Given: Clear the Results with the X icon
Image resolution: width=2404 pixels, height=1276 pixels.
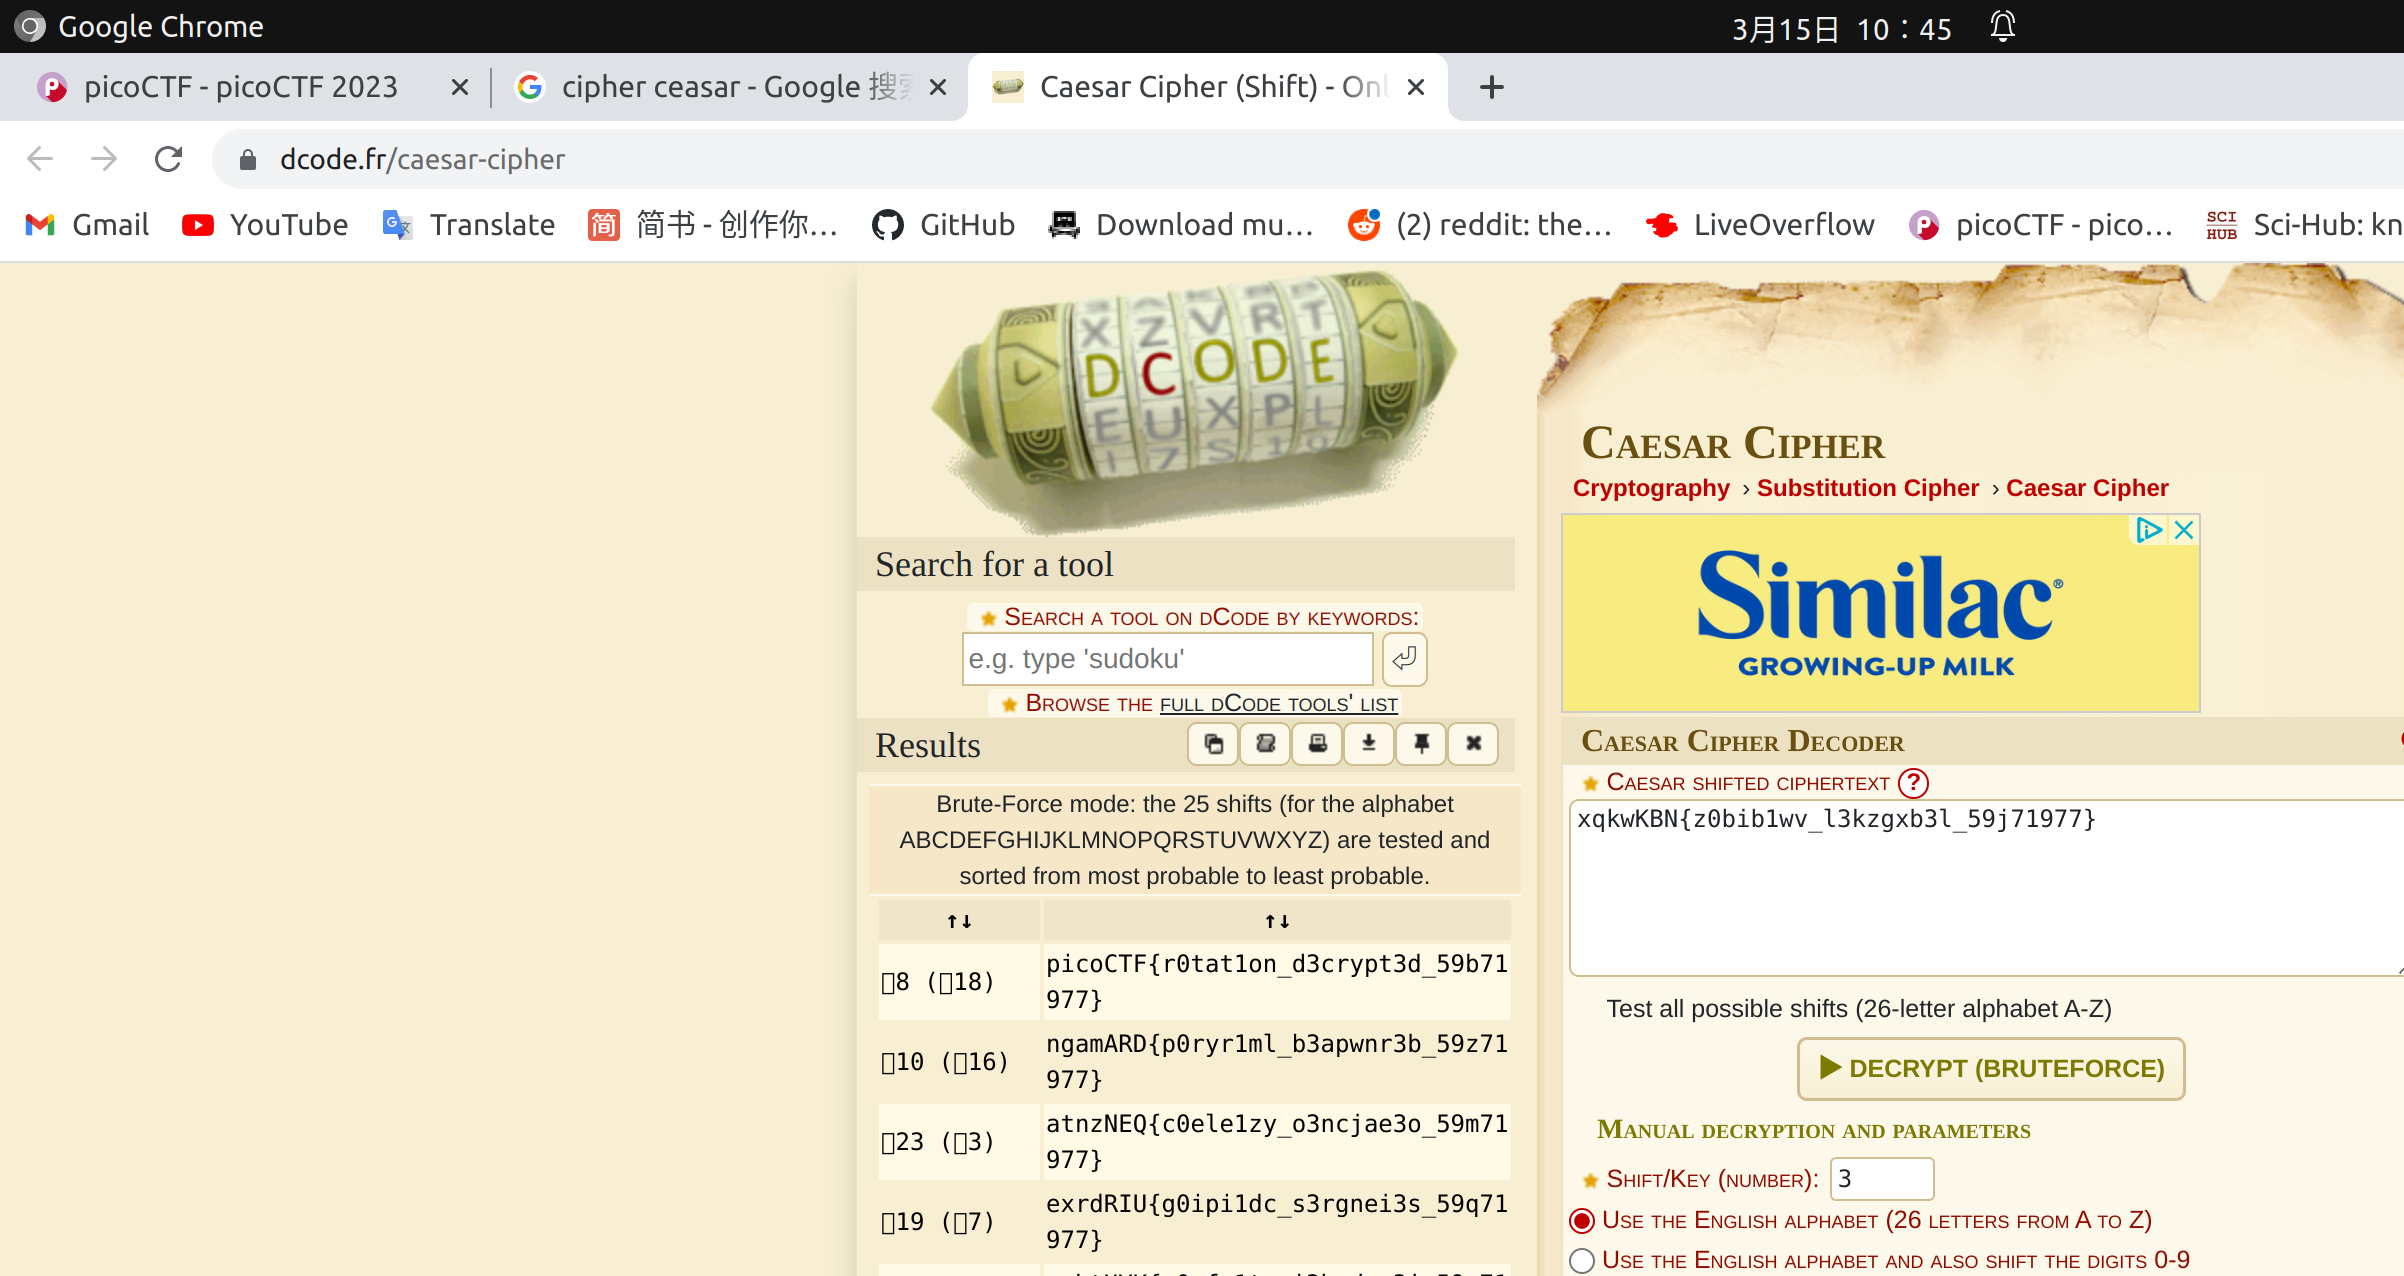Looking at the screenshot, I should (x=1473, y=744).
